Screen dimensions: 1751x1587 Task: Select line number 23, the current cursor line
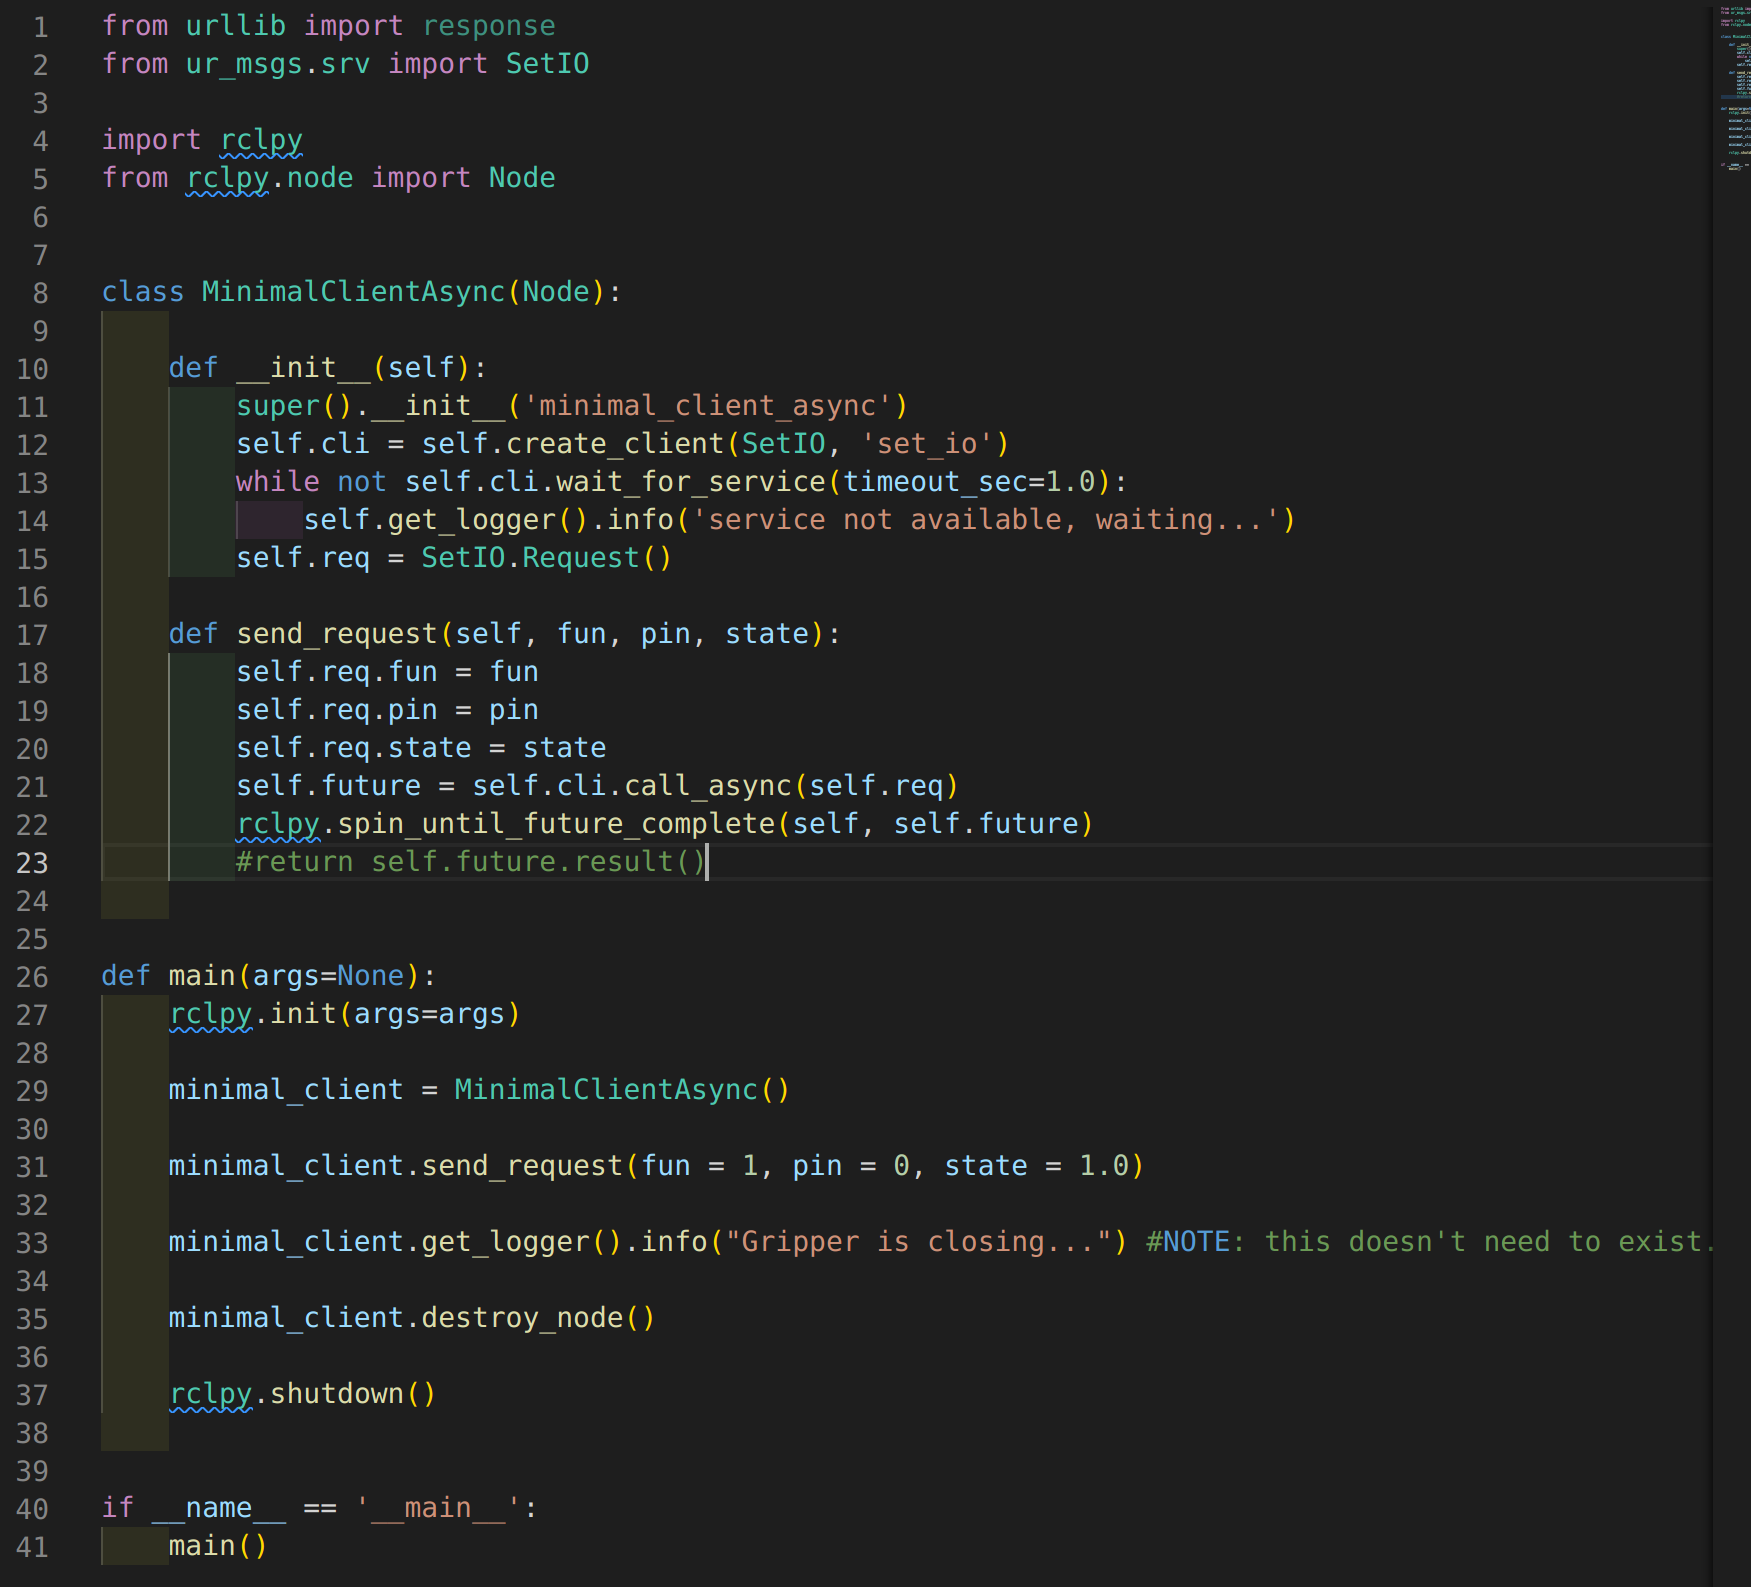point(32,863)
